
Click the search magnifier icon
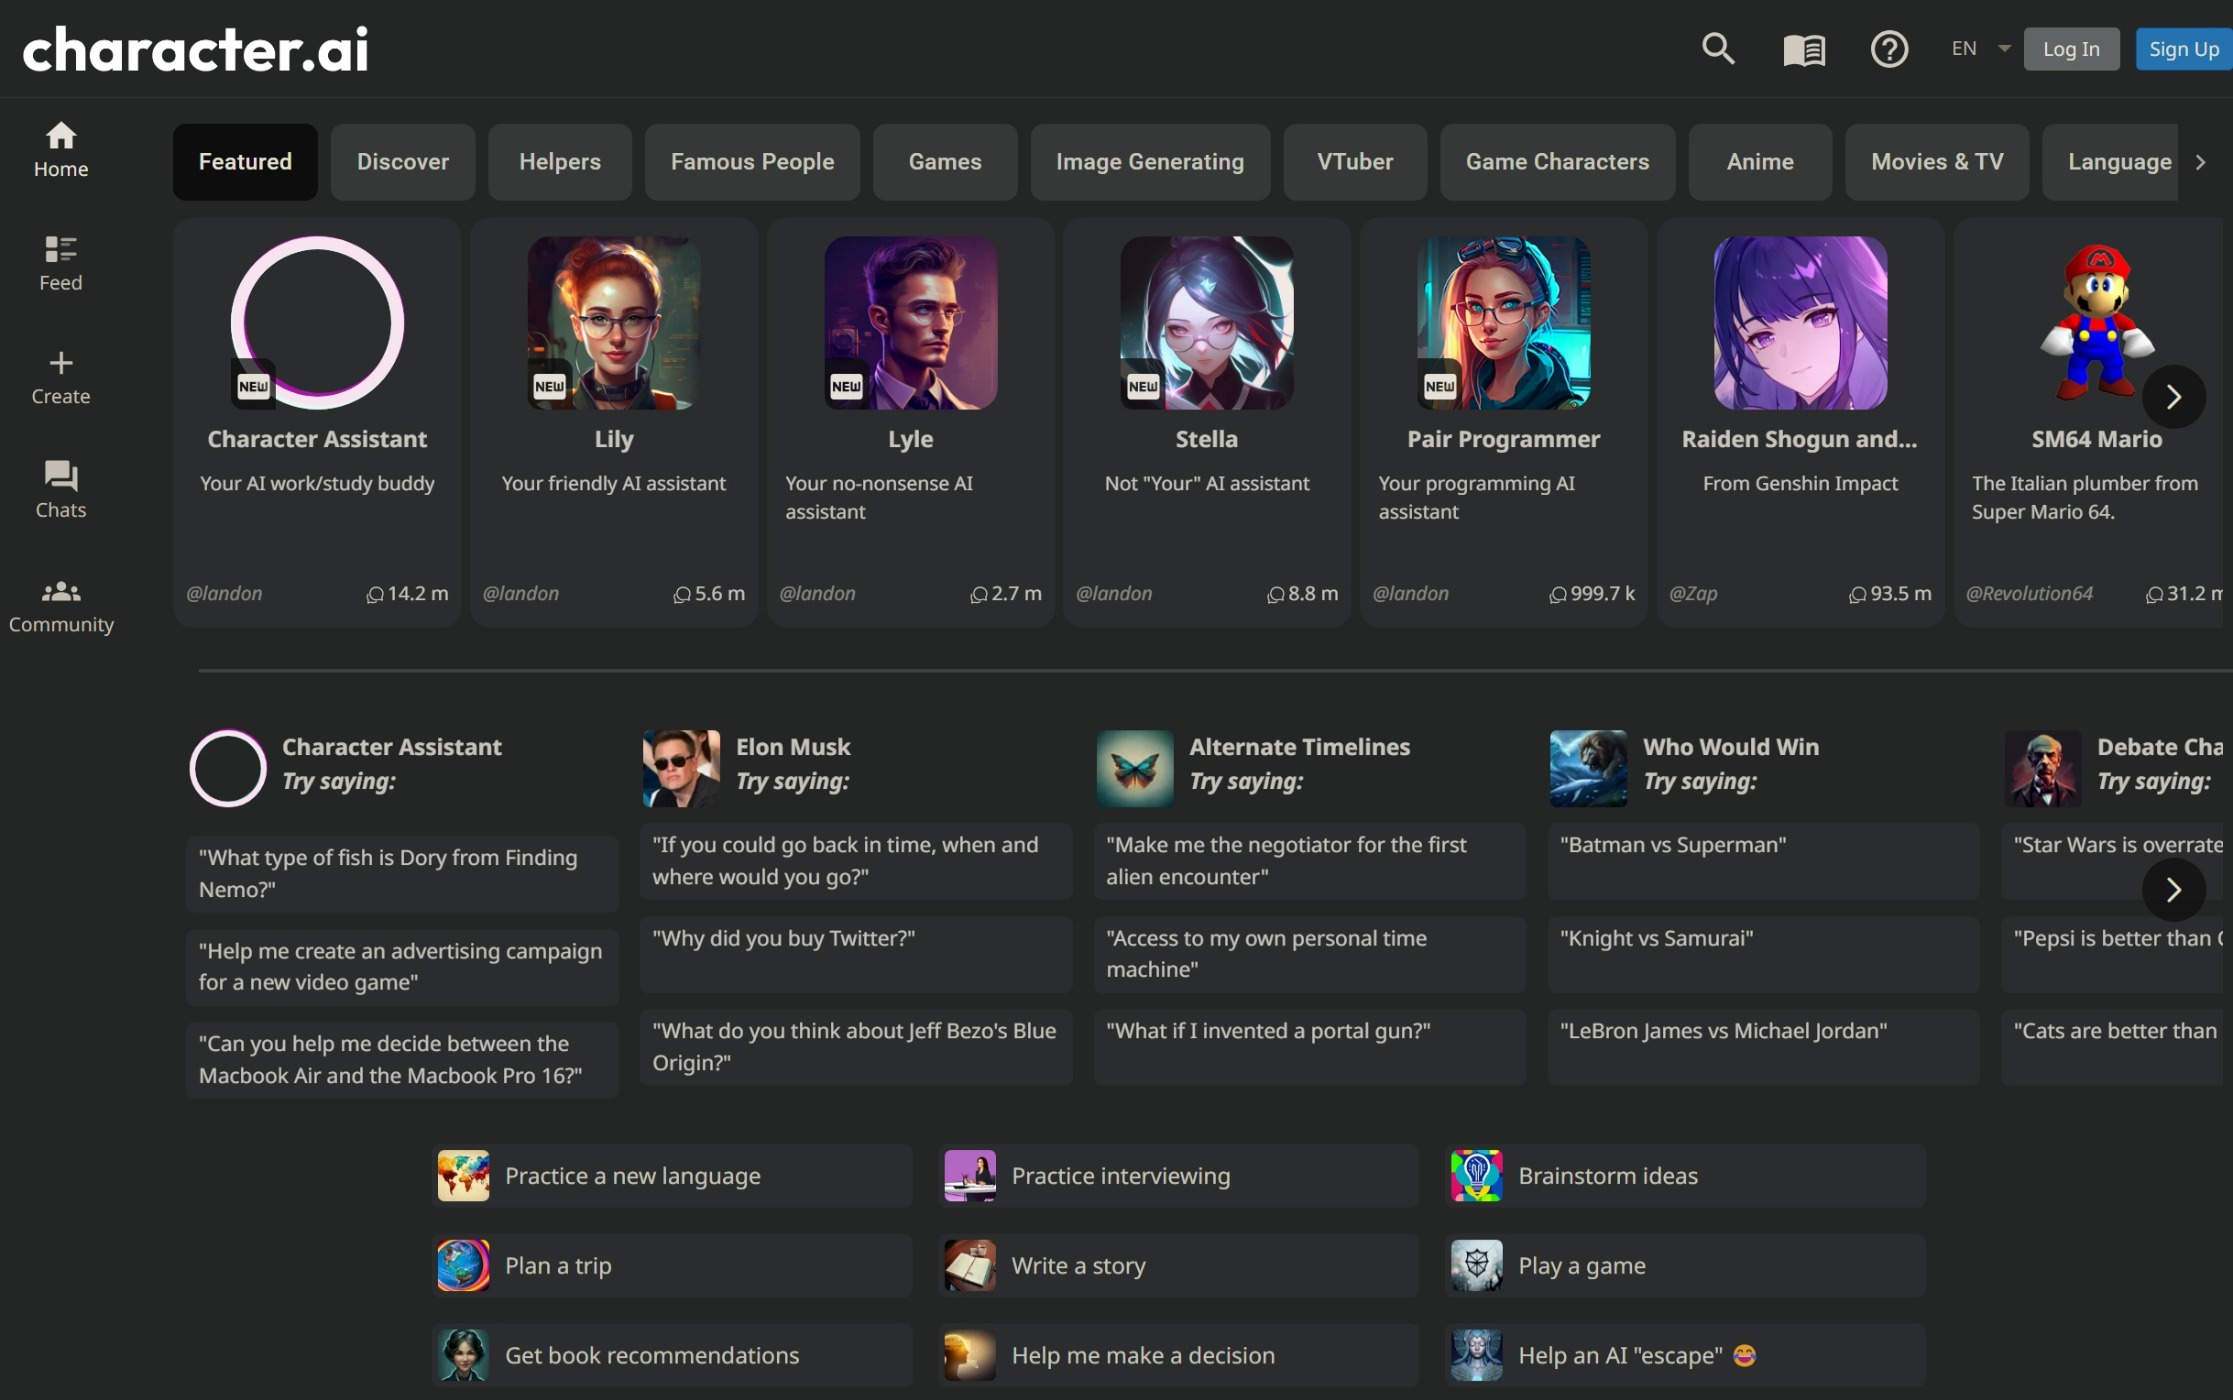click(1717, 48)
